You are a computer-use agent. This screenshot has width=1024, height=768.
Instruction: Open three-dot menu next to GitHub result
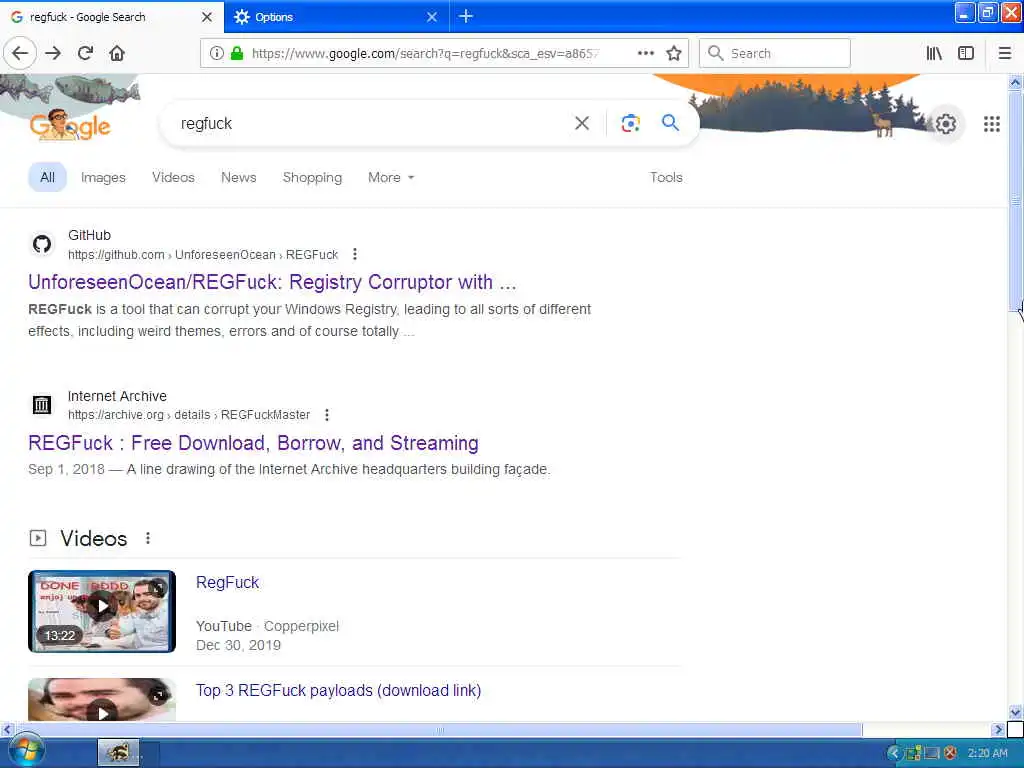355,254
